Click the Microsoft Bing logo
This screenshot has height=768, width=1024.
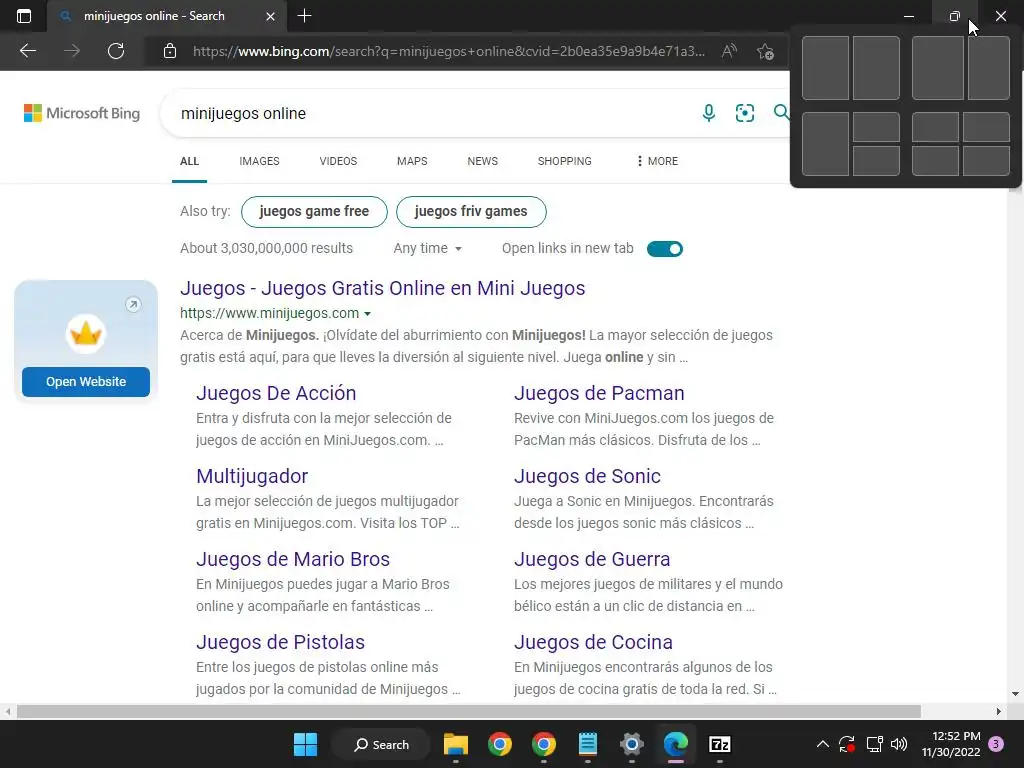click(x=82, y=113)
